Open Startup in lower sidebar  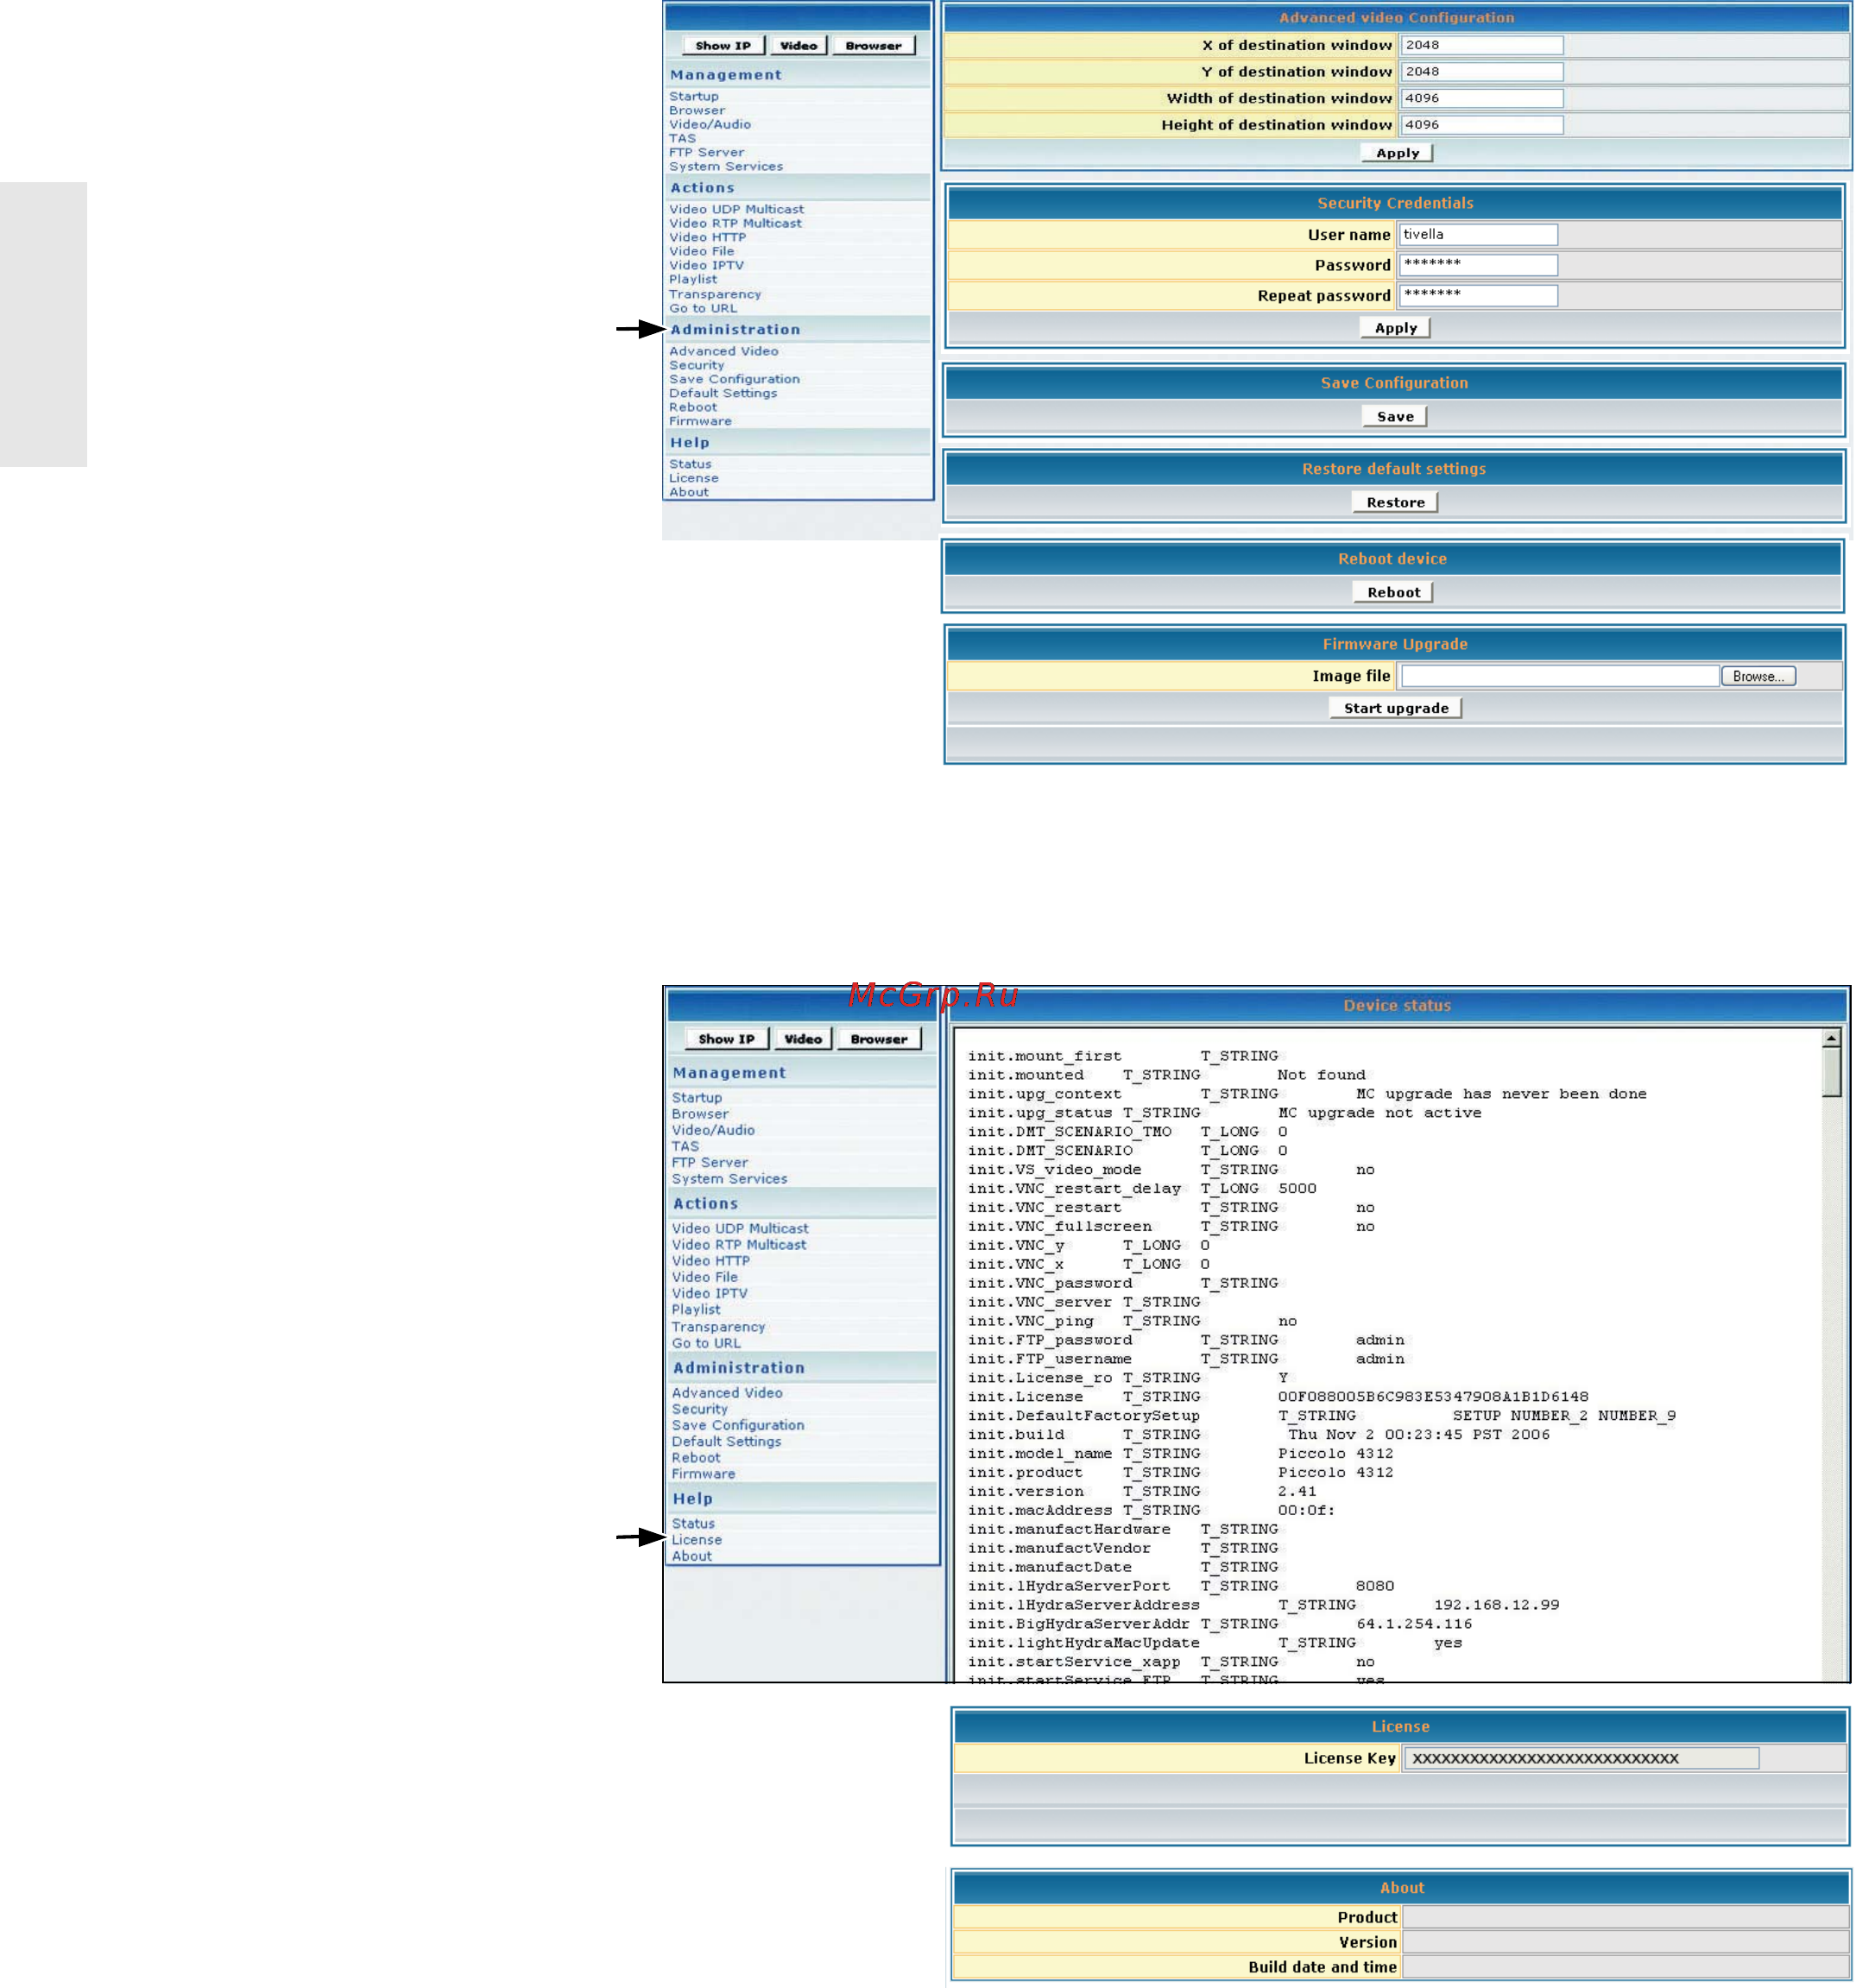(697, 1098)
